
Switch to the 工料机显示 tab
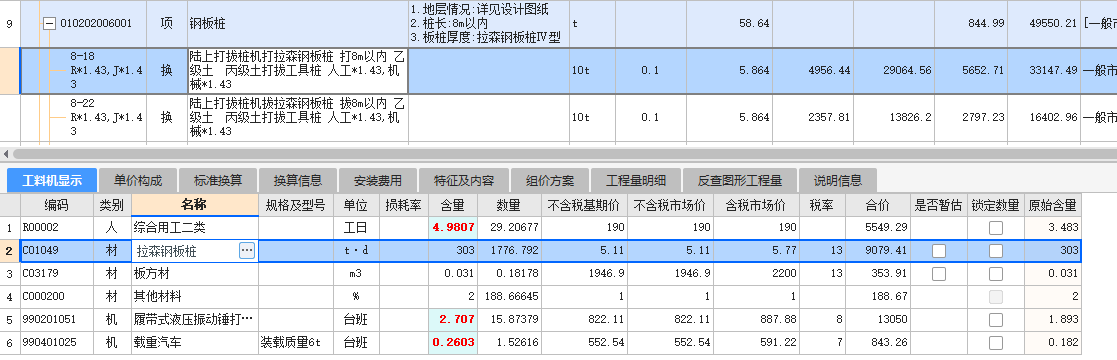point(51,180)
